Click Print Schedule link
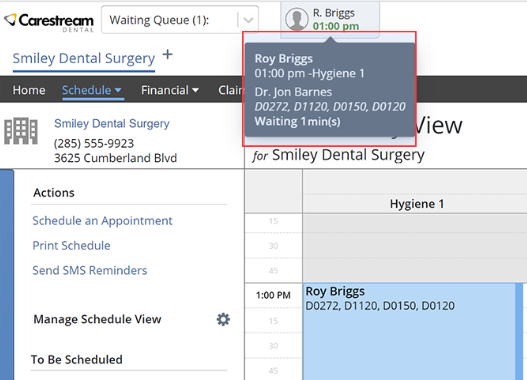527x380 pixels. tap(71, 246)
